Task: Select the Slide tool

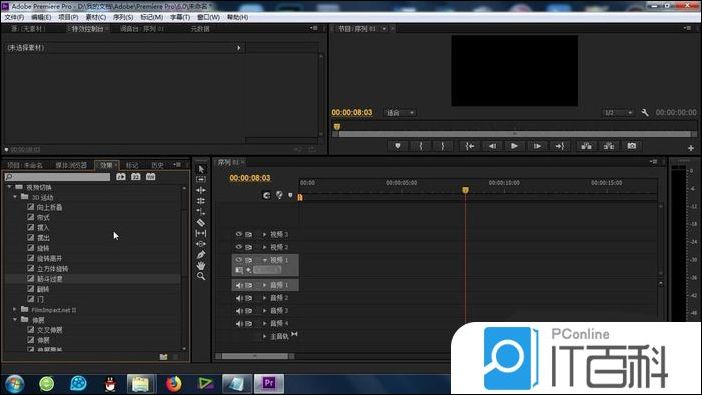Action: point(201,244)
